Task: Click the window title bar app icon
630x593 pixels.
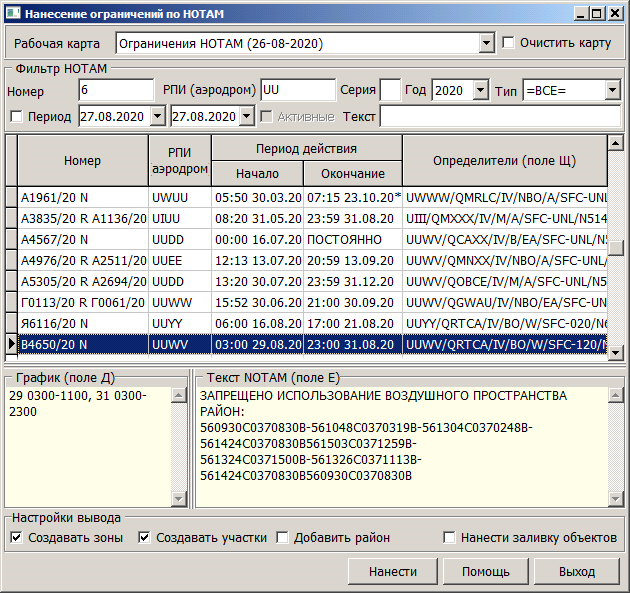Action: pos(11,13)
